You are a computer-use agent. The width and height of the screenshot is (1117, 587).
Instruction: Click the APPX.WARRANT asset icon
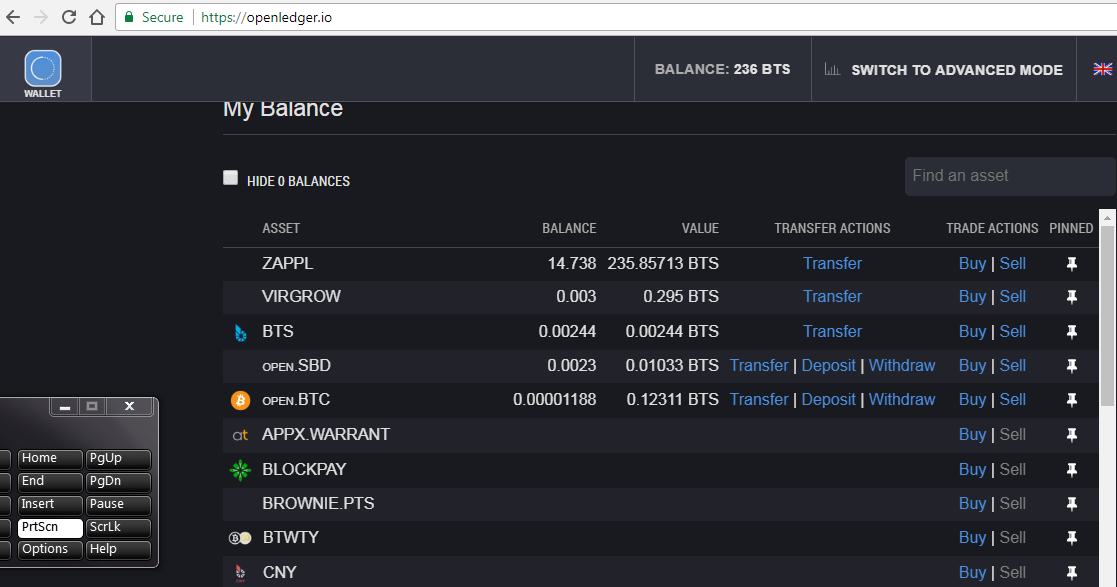(240, 435)
